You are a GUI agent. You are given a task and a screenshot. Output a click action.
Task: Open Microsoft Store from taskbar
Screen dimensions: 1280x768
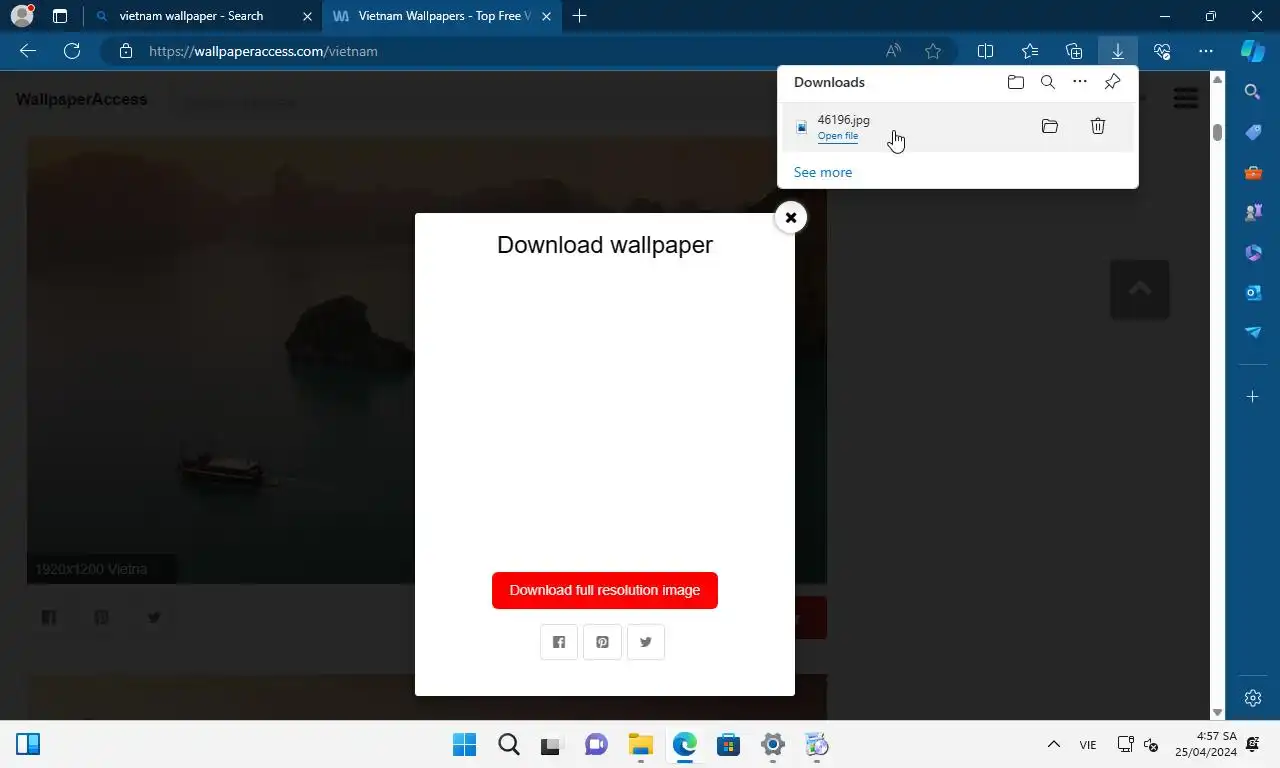point(728,745)
